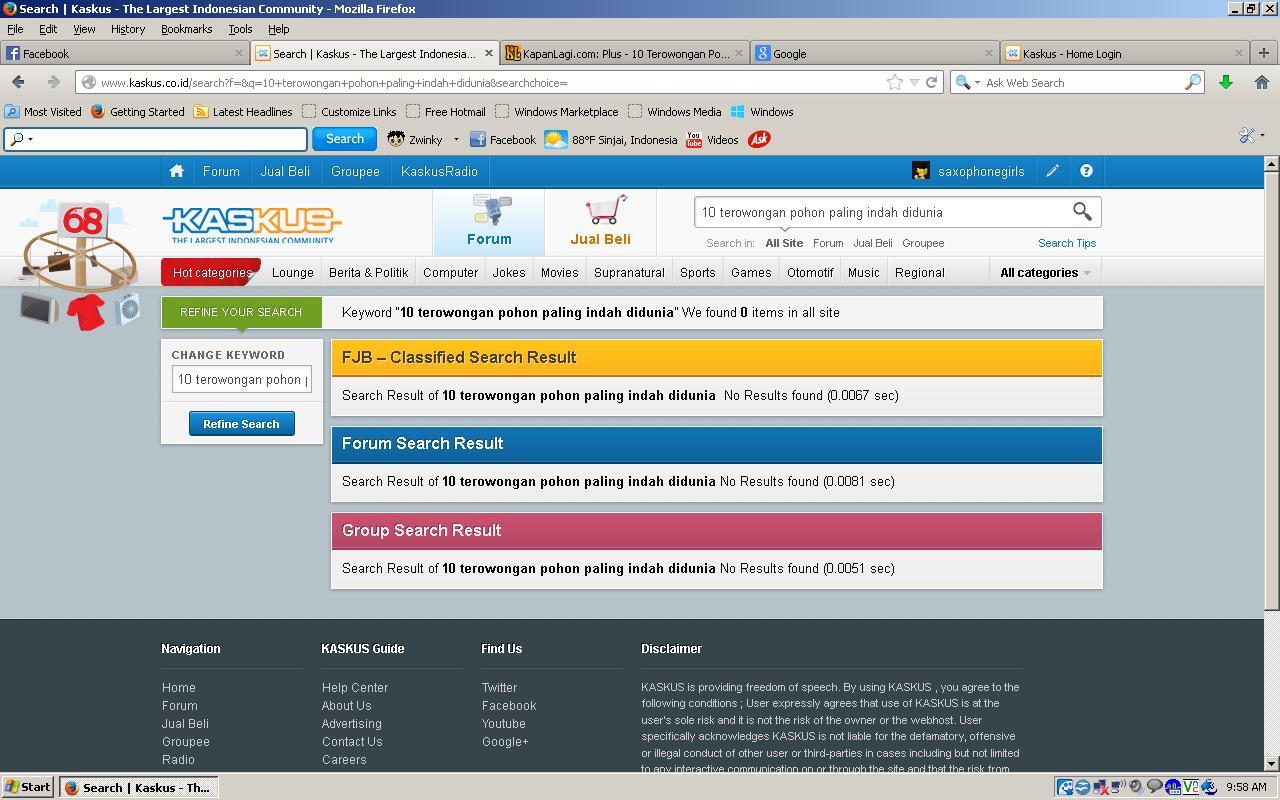The width and height of the screenshot is (1280, 800).
Task: Select the Jual Beli shopping cart icon
Action: (x=600, y=221)
